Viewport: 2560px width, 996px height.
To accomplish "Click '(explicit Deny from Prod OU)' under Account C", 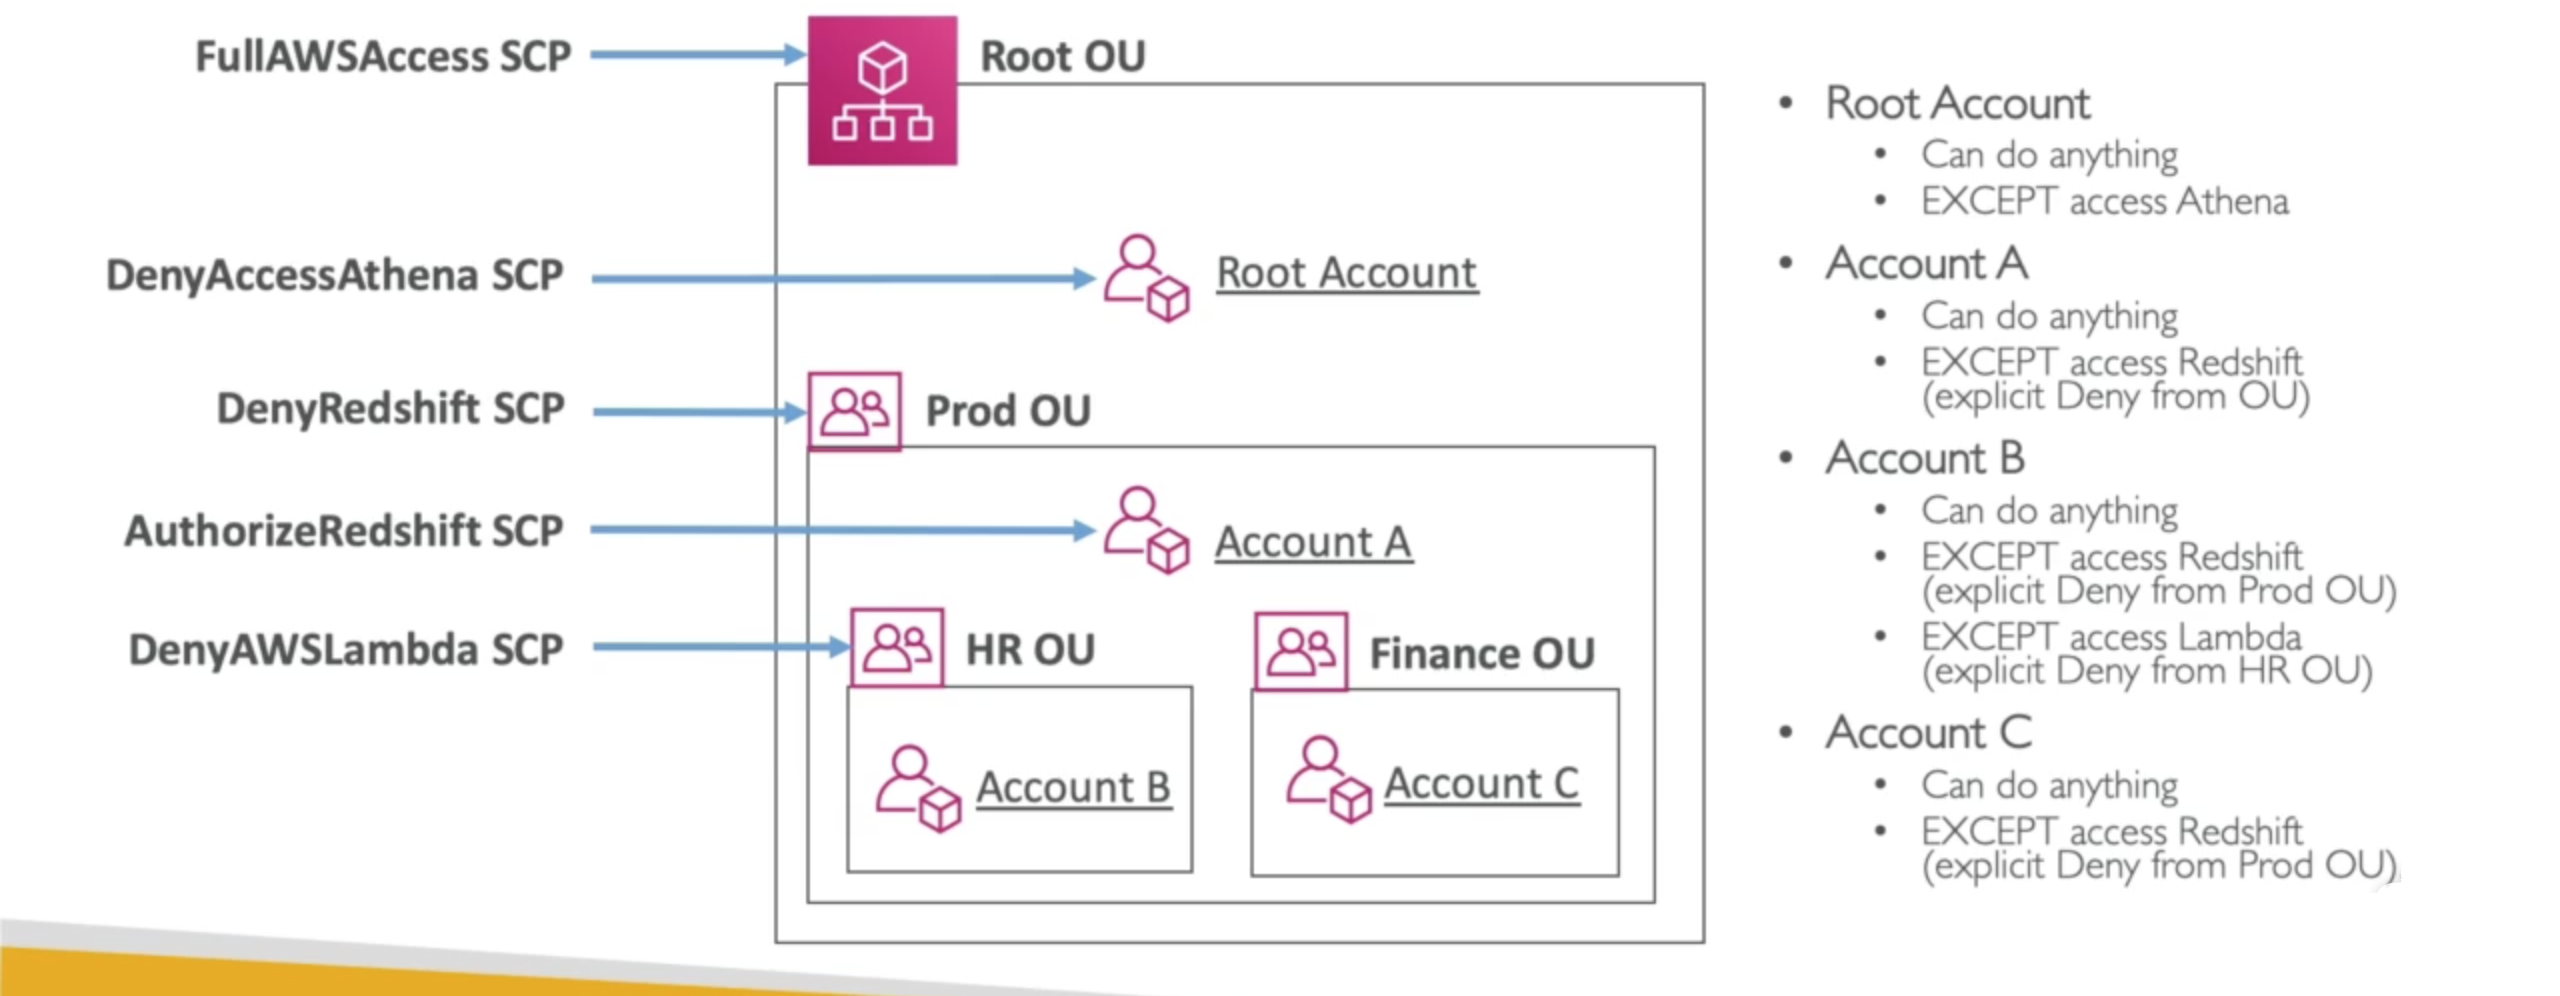I will pos(2159,865).
